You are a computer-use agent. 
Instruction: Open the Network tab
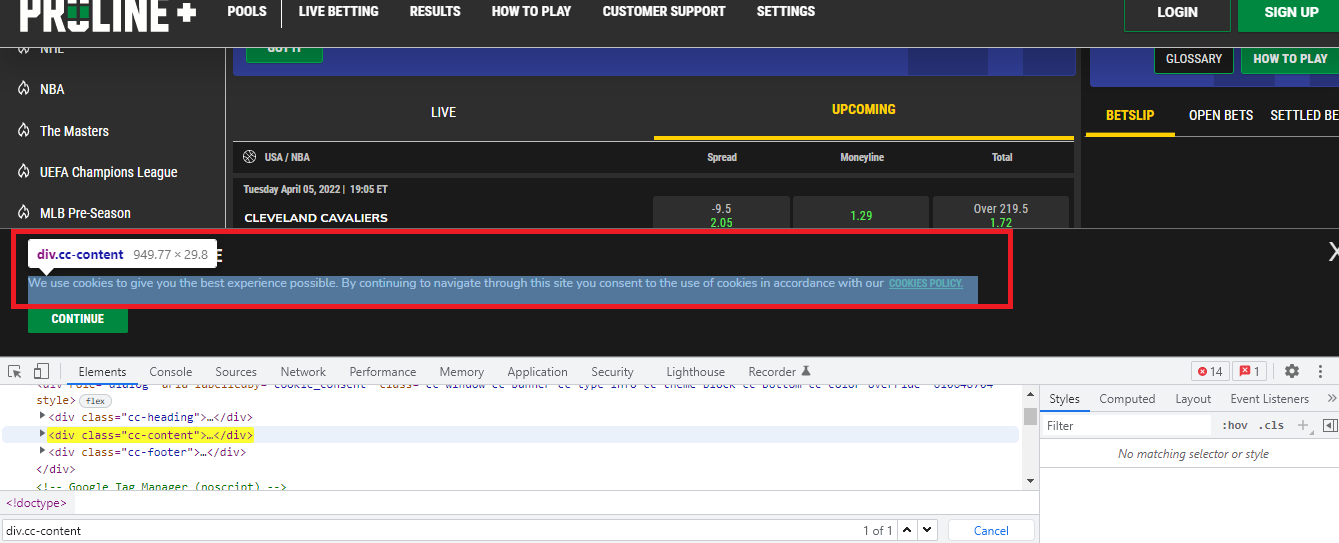[x=303, y=371]
